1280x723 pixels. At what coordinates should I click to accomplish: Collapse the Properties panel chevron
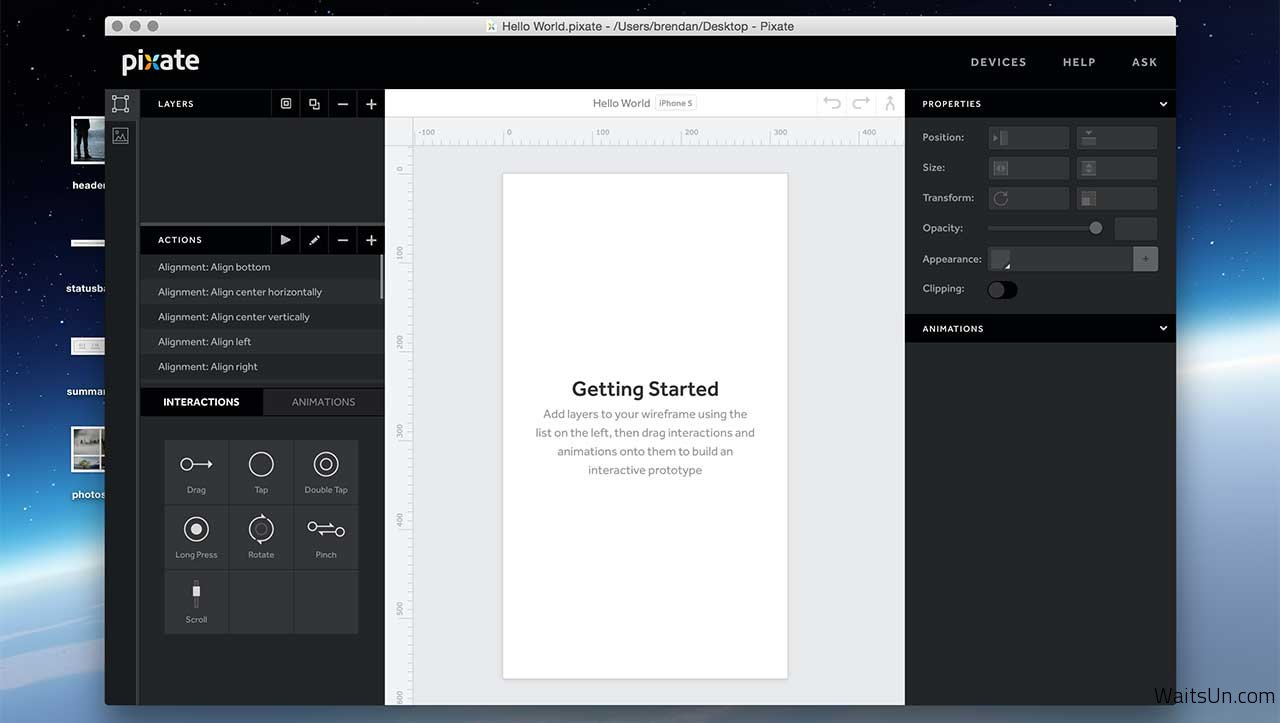point(1163,104)
